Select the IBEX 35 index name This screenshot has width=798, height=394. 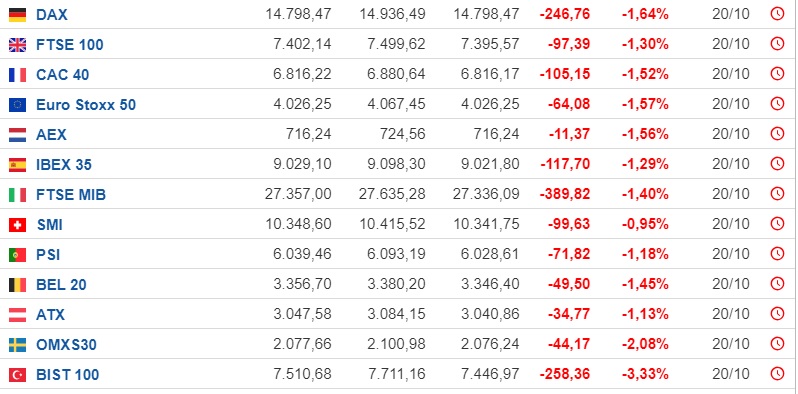64,165
